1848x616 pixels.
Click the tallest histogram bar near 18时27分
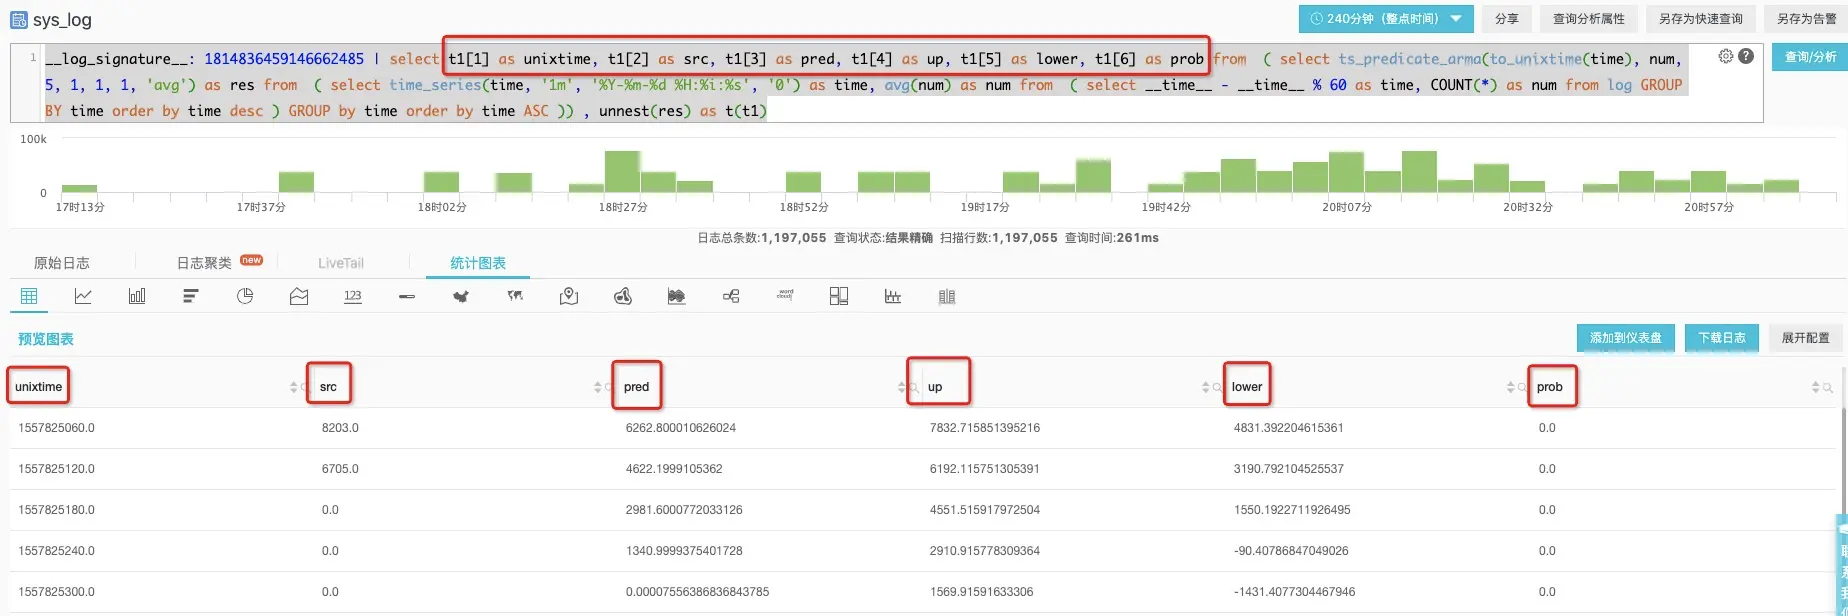click(x=622, y=171)
